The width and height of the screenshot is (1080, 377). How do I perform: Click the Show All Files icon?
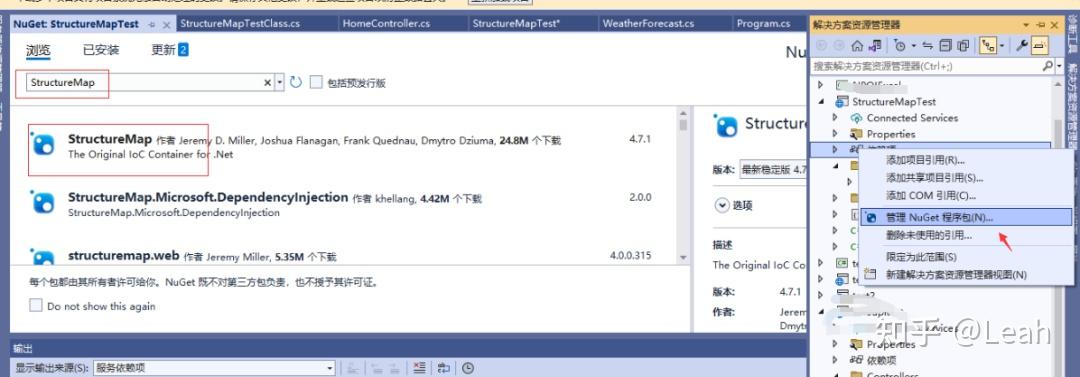pyautogui.click(x=963, y=46)
